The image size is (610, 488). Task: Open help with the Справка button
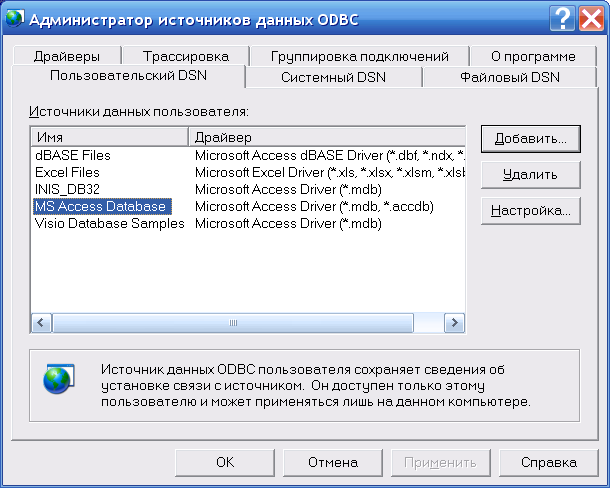click(x=549, y=462)
